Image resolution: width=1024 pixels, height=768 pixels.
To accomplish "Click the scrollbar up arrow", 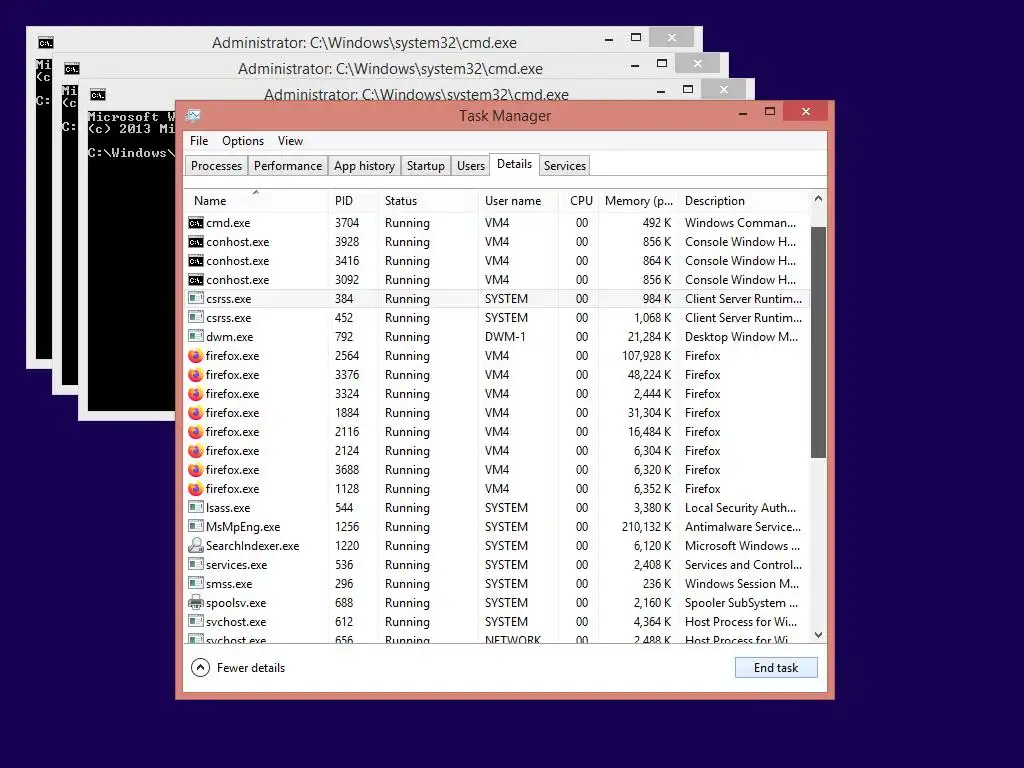I will [818, 199].
